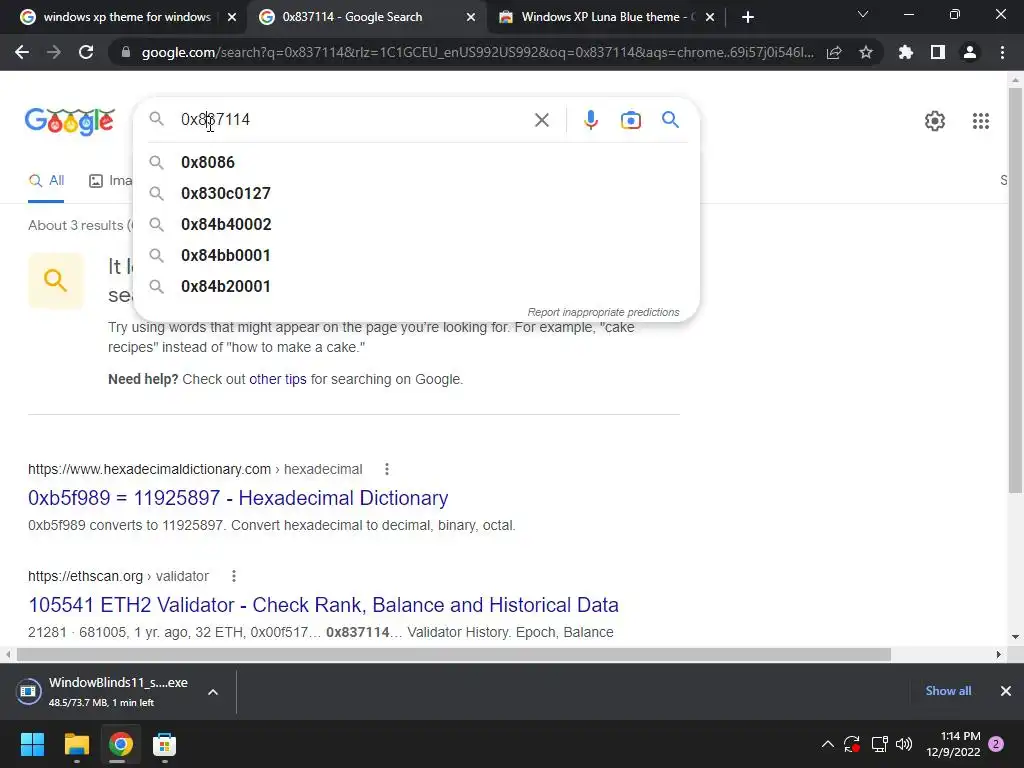The width and height of the screenshot is (1024, 768).
Task: Open the tab search chevron
Action: coord(863,14)
